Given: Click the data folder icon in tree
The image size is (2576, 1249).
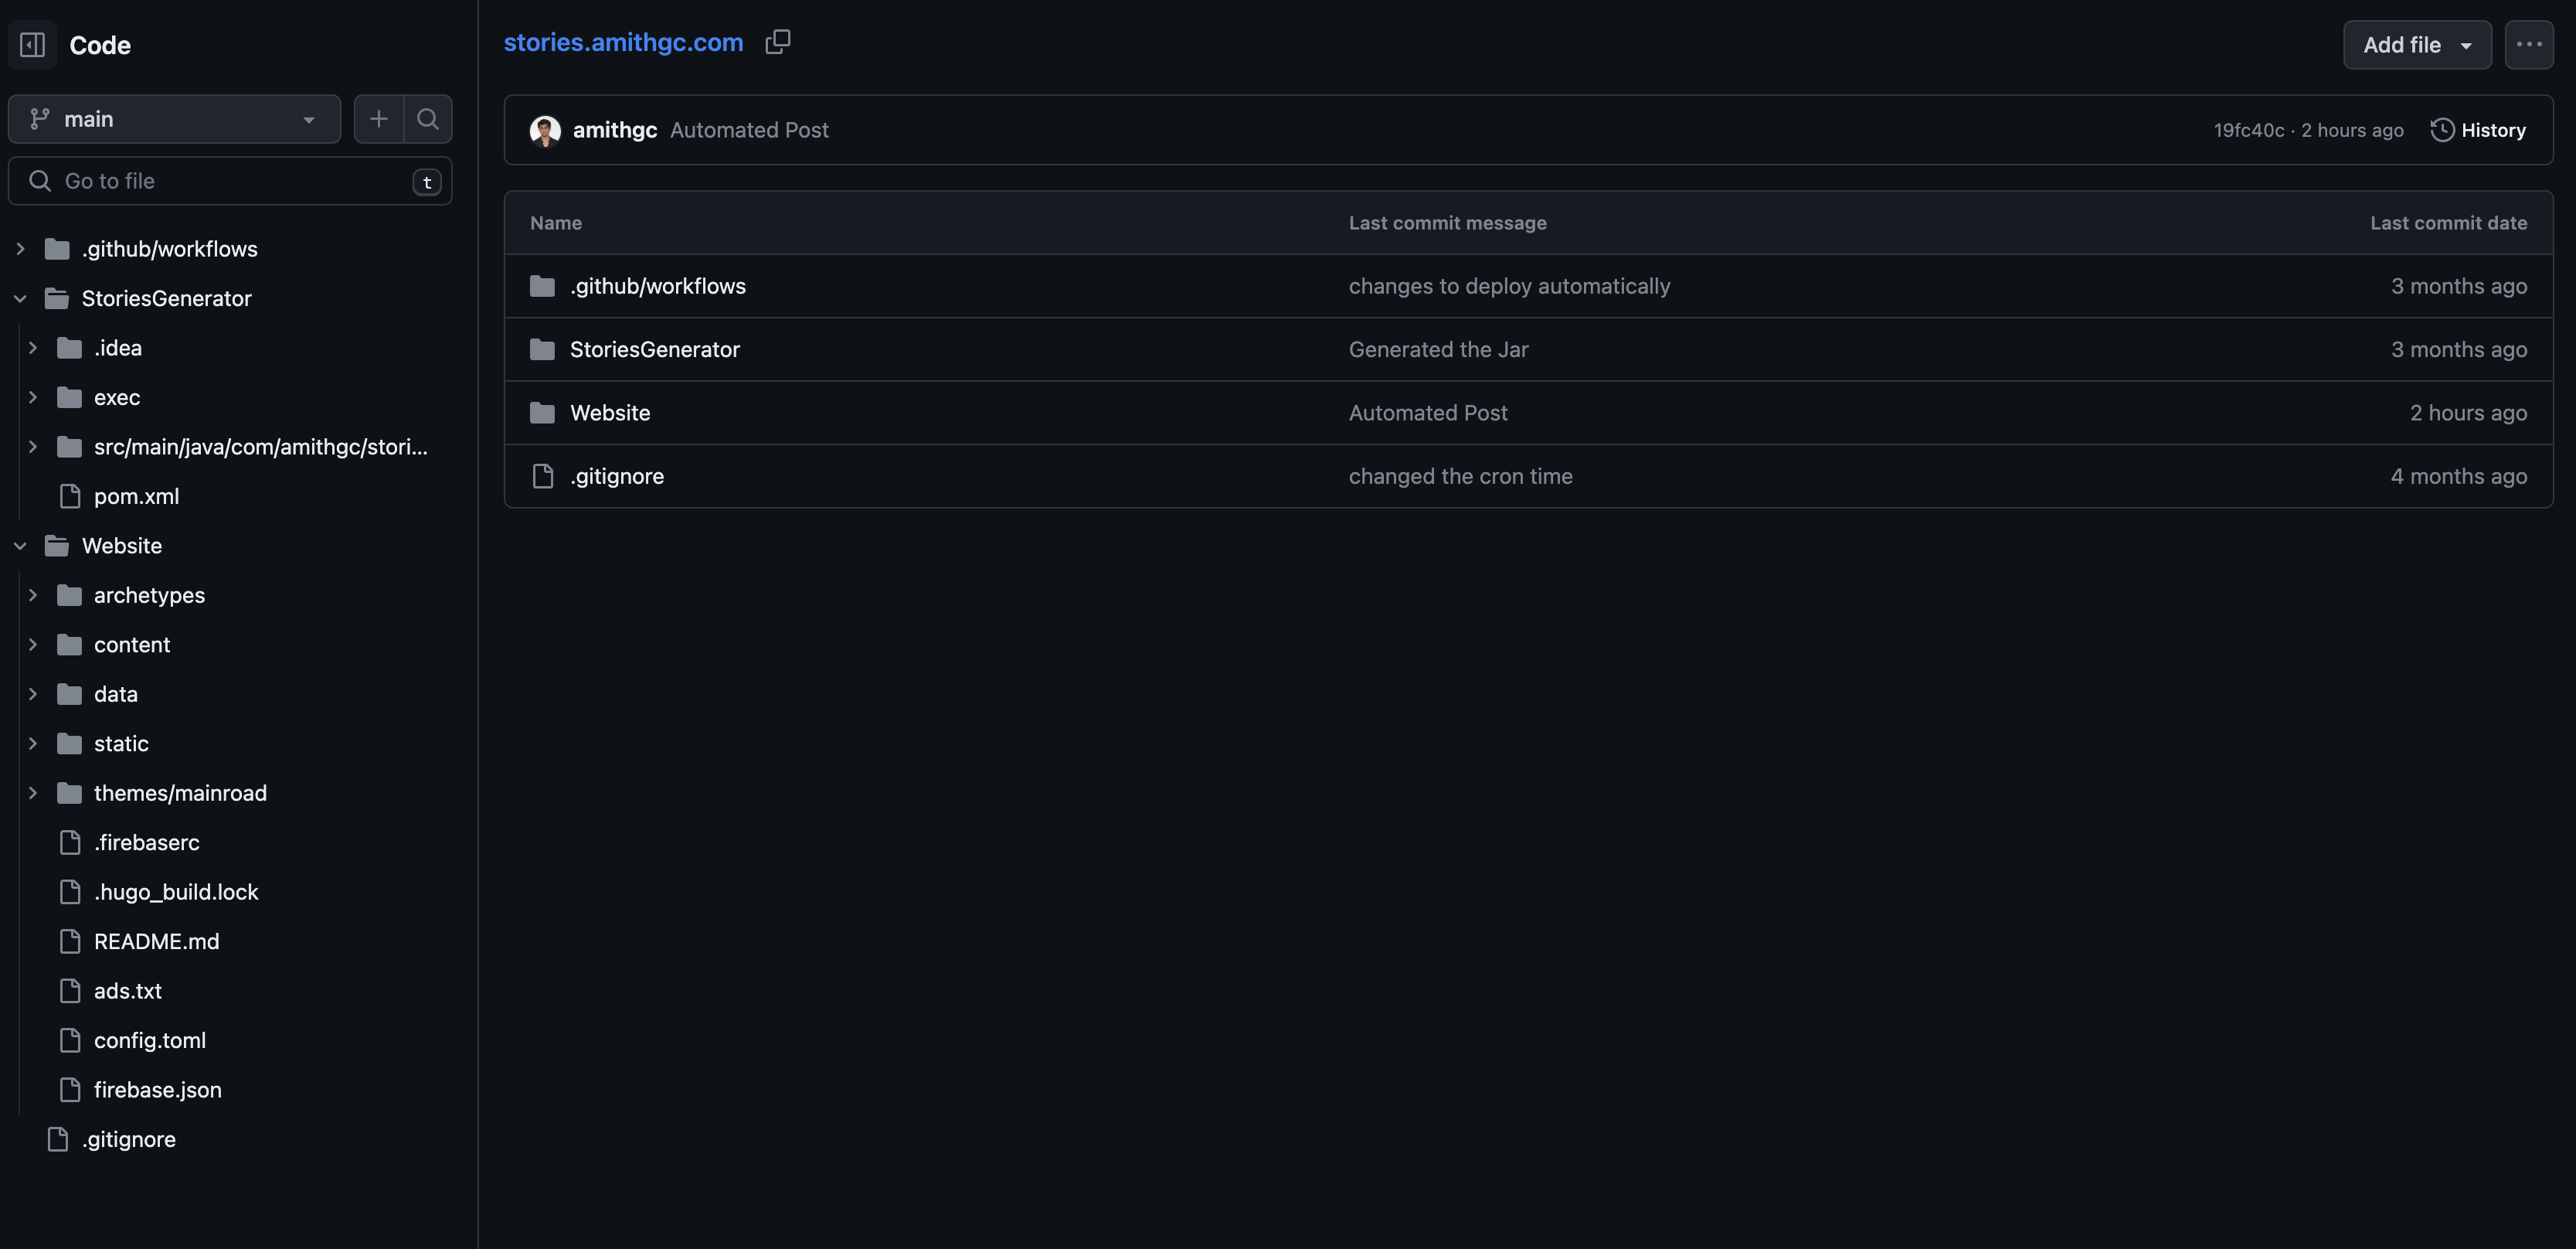Looking at the screenshot, I should tap(69, 694).
